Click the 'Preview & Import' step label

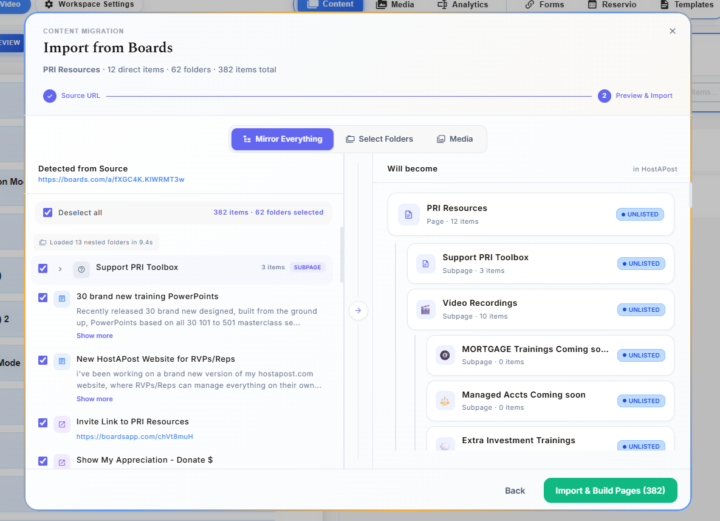coord(644,95)
